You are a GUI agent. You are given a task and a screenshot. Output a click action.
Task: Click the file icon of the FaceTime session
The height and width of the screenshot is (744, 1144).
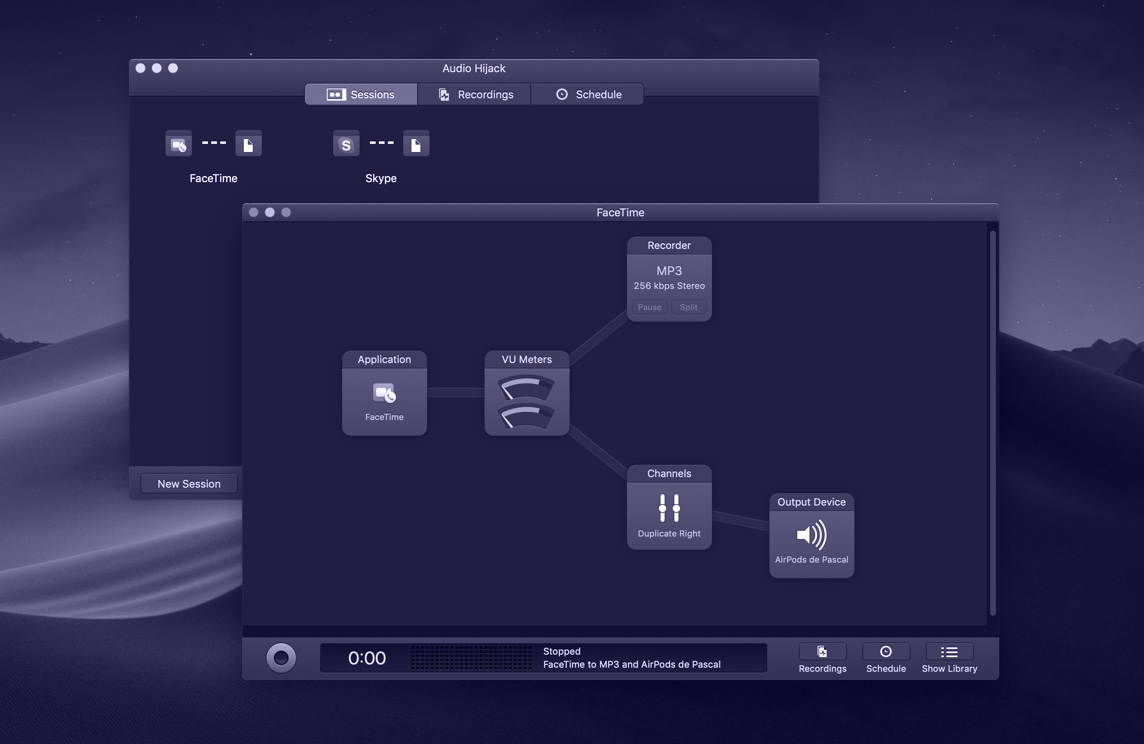(248, 144)
